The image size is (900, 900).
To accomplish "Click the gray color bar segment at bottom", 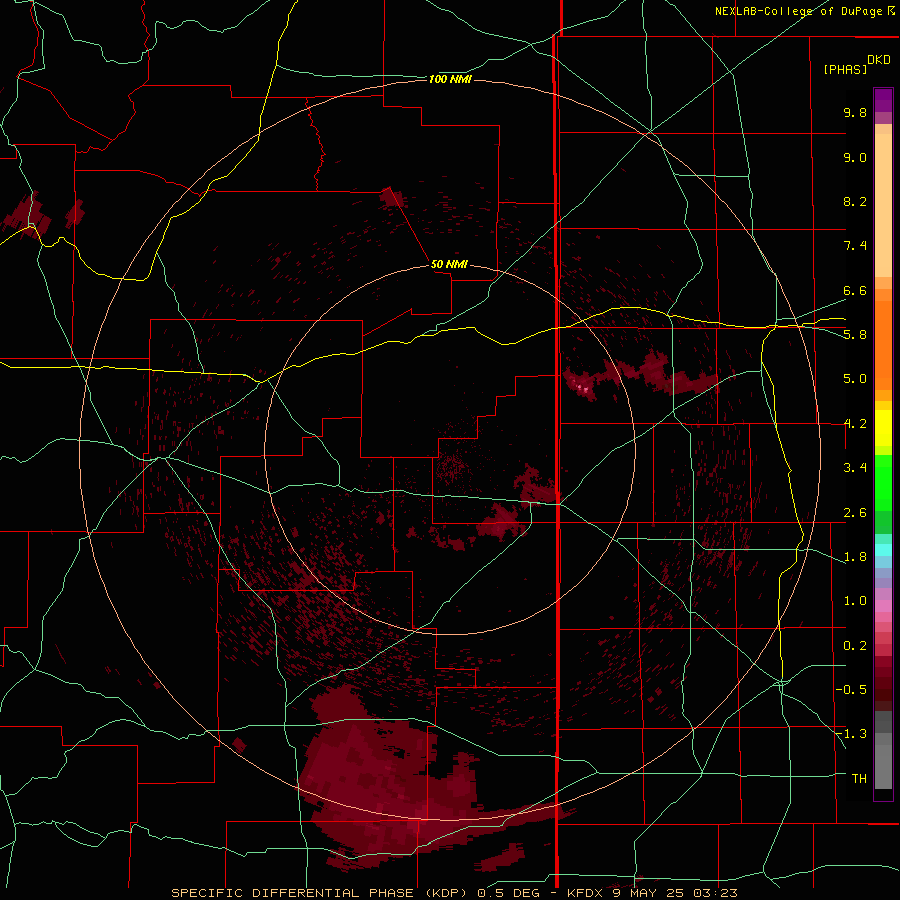I will point(883,749).
